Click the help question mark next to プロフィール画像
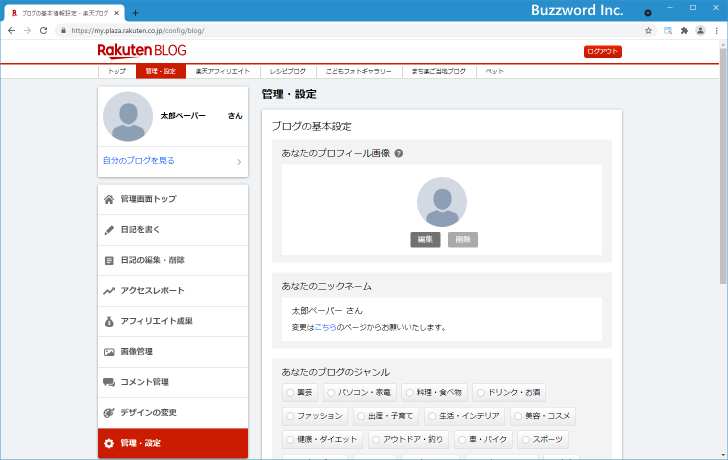The width and height of the screenshot is (728, 460). pos(398,153)
